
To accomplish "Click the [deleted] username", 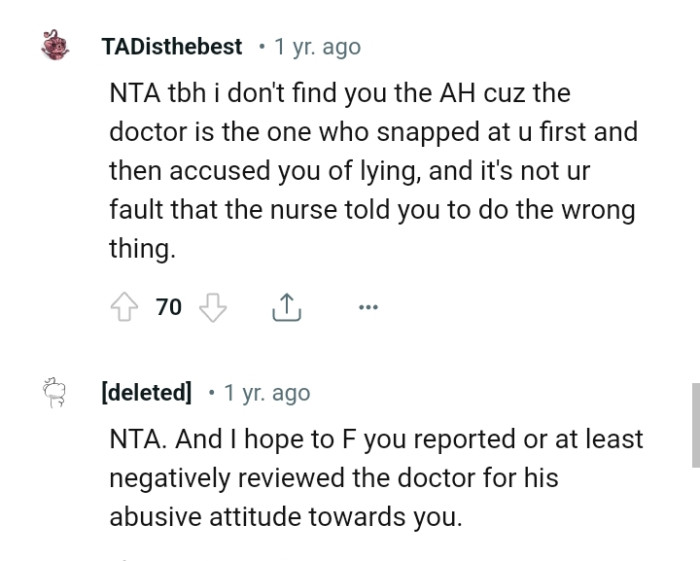I will click(147, 393).
